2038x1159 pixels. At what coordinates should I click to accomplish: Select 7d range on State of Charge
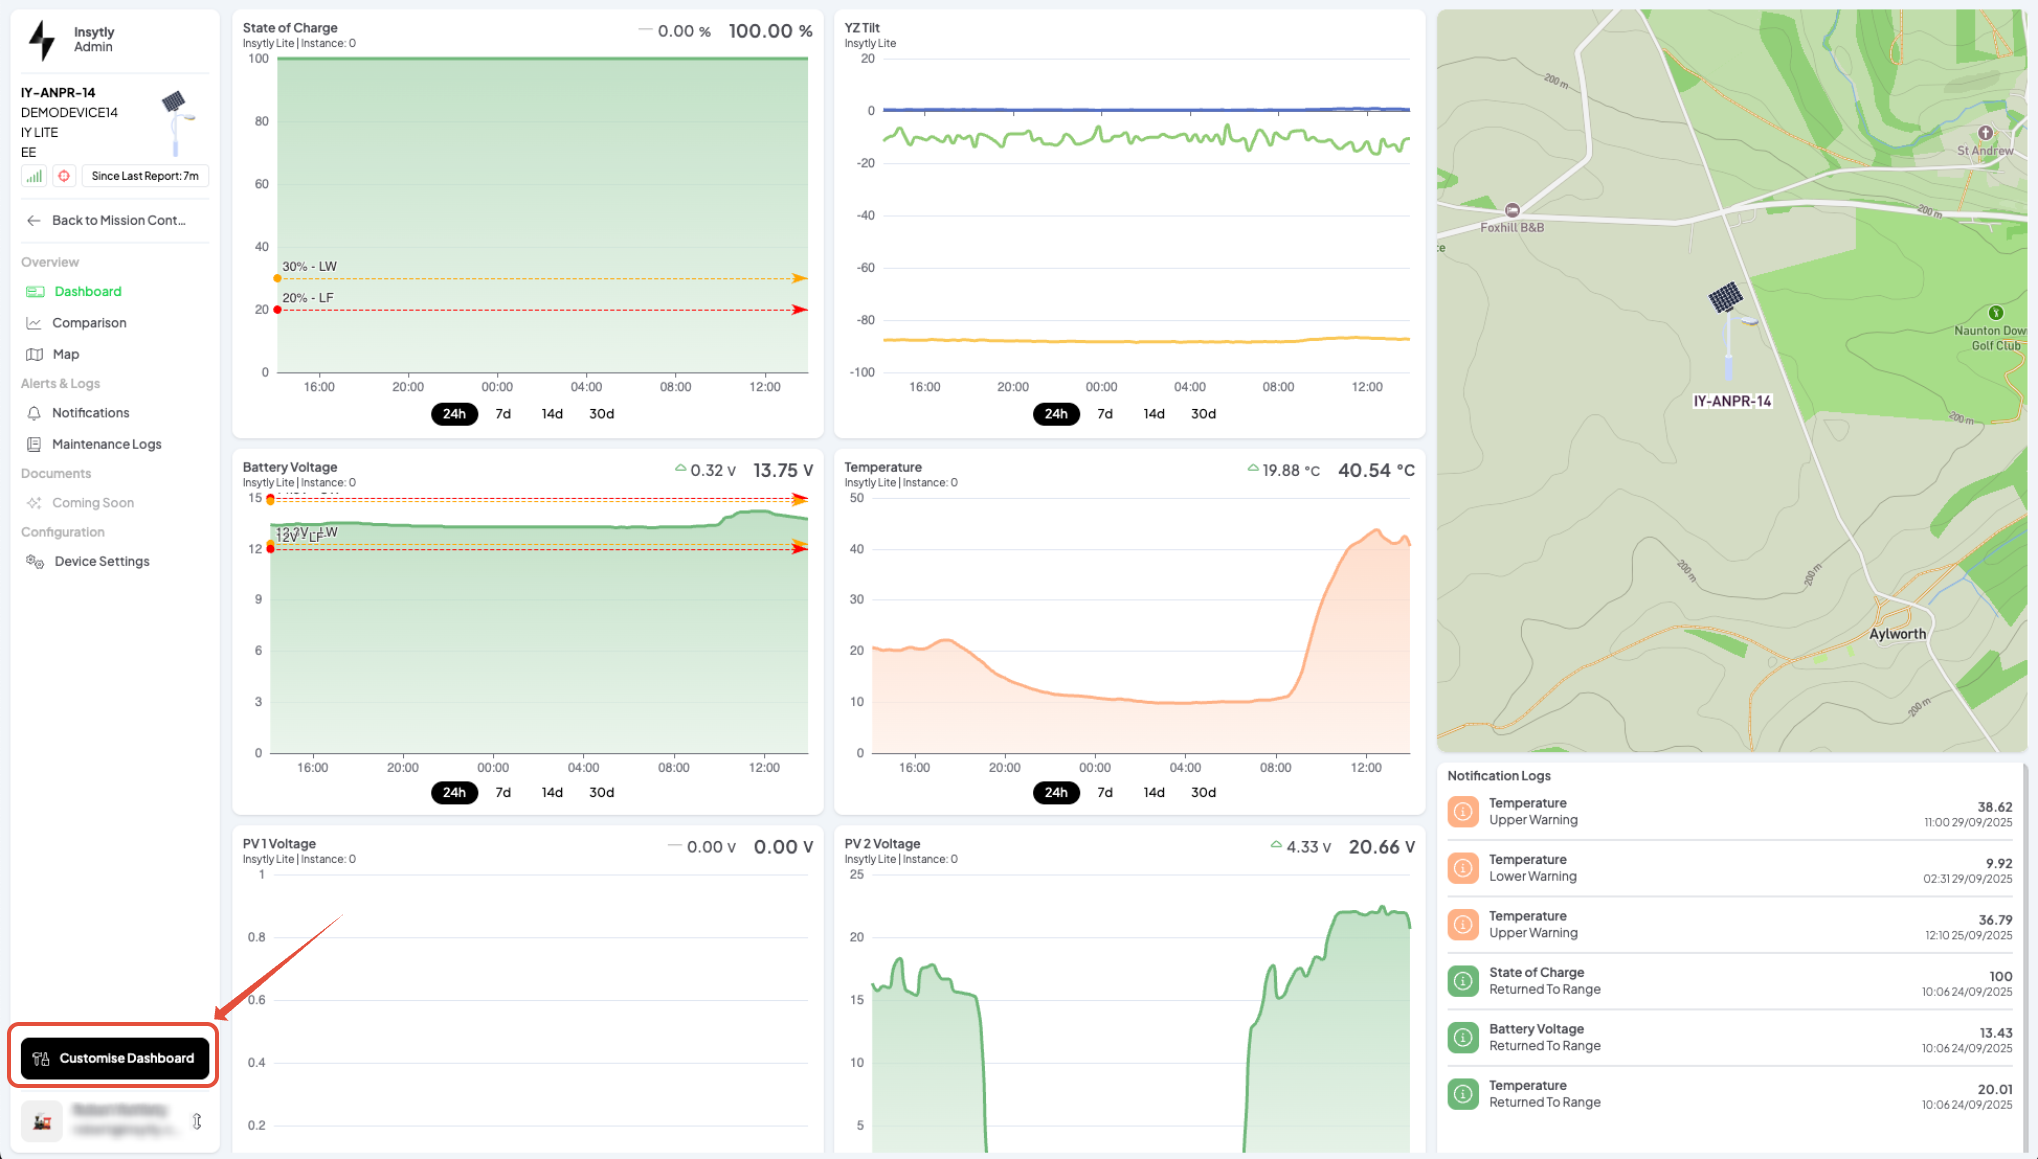point(503,414)
